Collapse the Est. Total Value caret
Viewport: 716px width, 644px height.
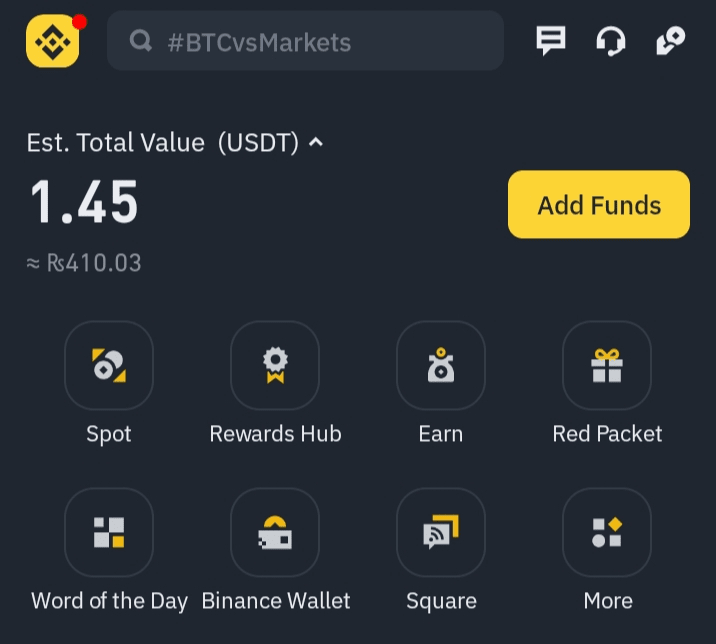[316, 143]
